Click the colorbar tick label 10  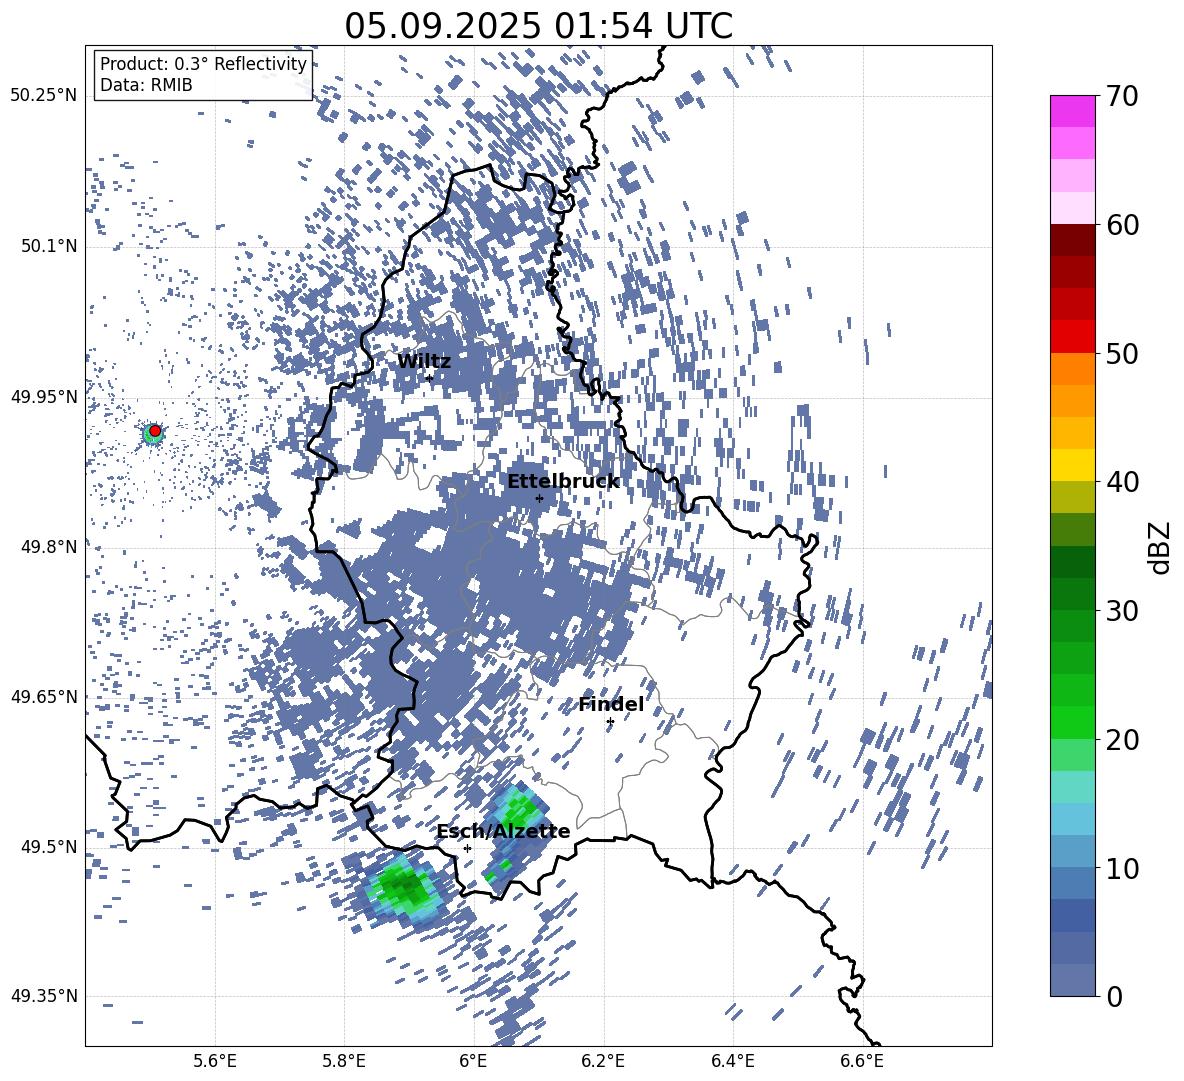click(1122, 868)
